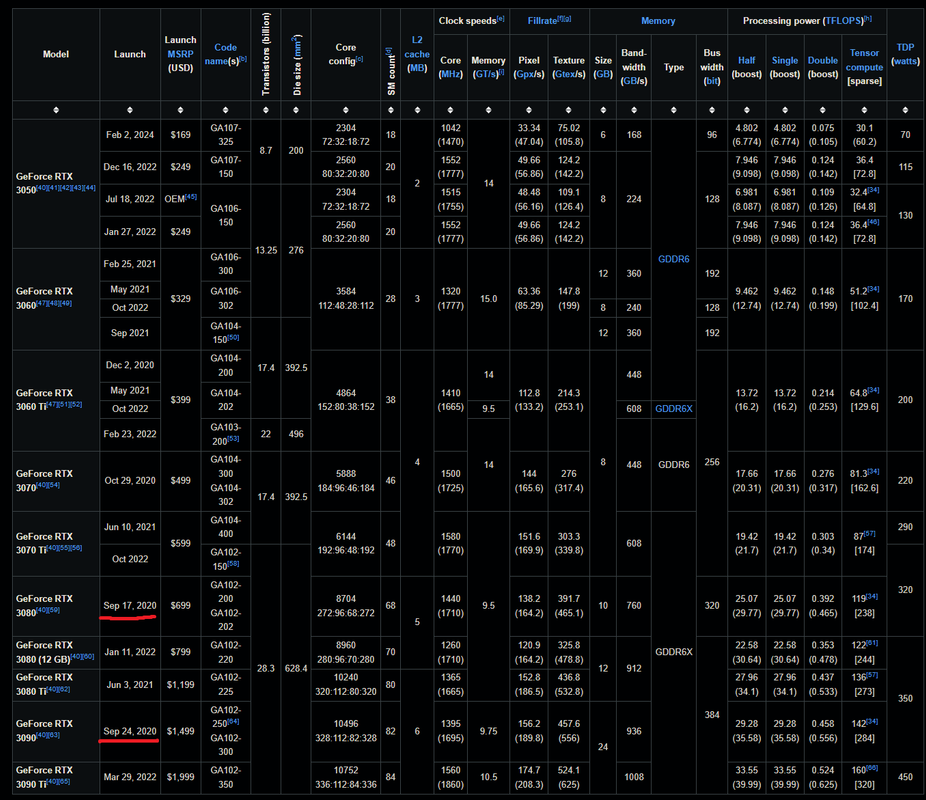This screenshot has width=926, height=800.
Task: Sort by Single precision column arrow
Action: click(x=785, y=110)
